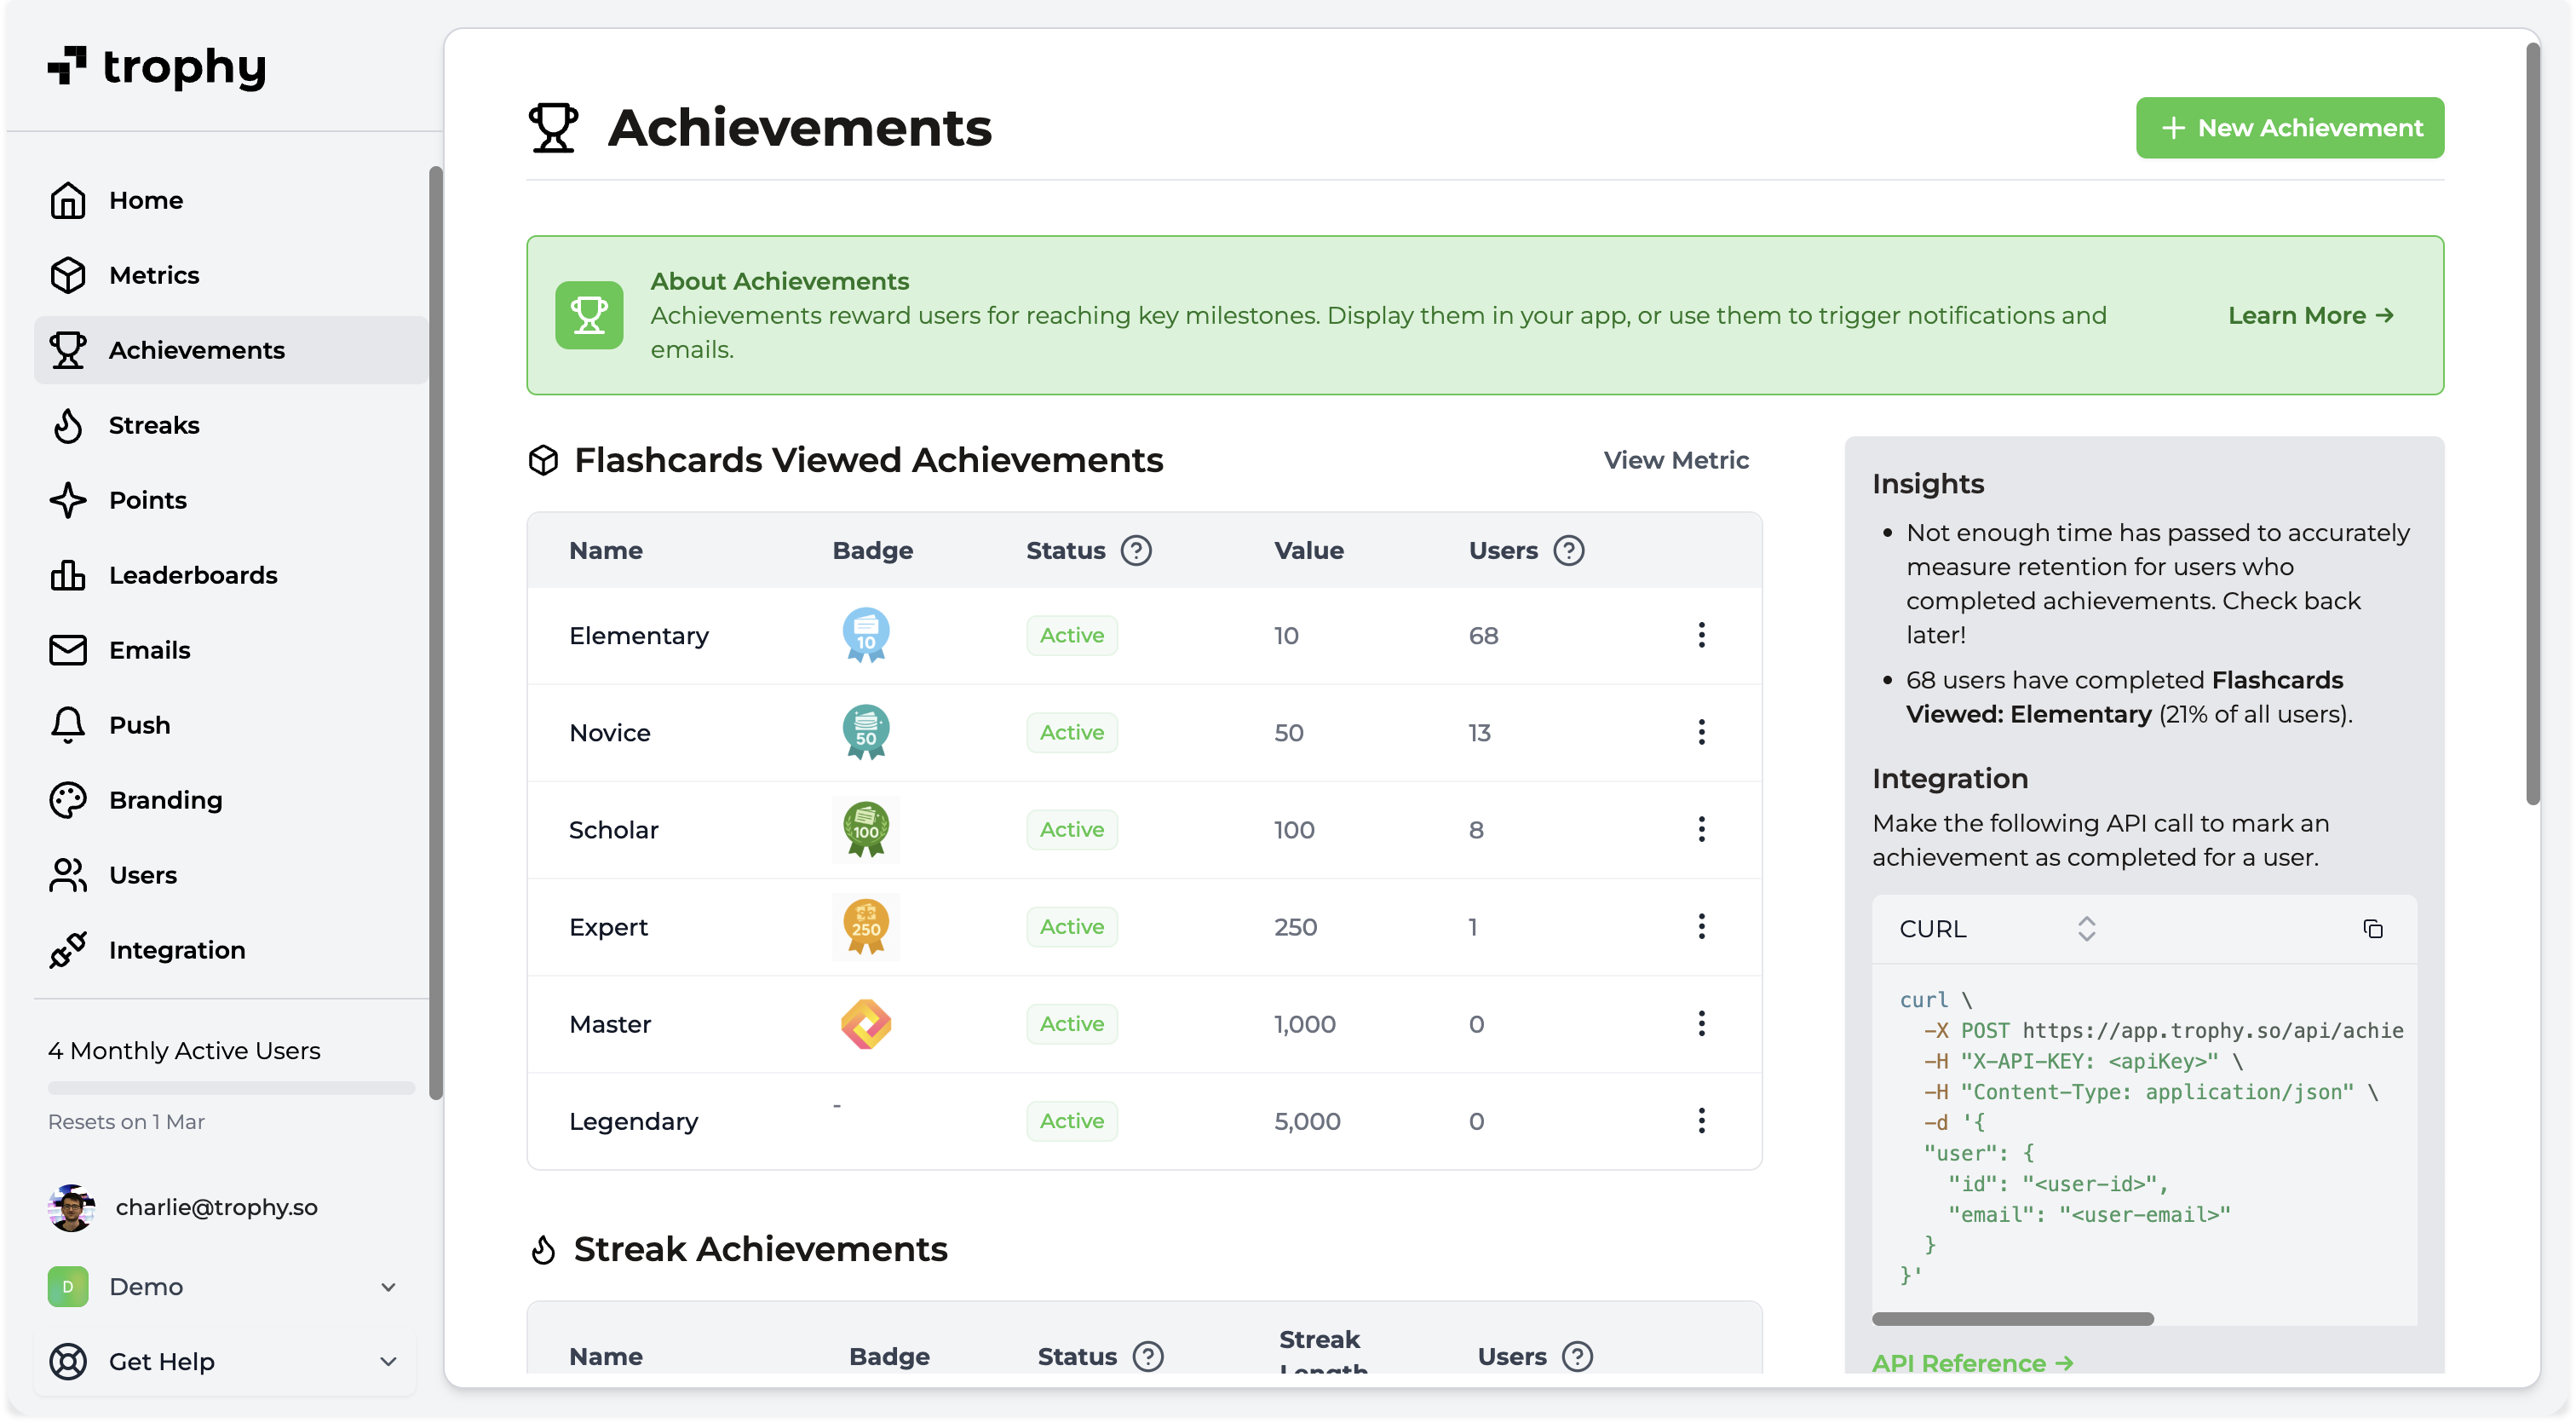The width and height of the screenshot is (2576, 1423).
Task: Open the kebab menu for the Elementary achievement
Action: click(1701, 635)
